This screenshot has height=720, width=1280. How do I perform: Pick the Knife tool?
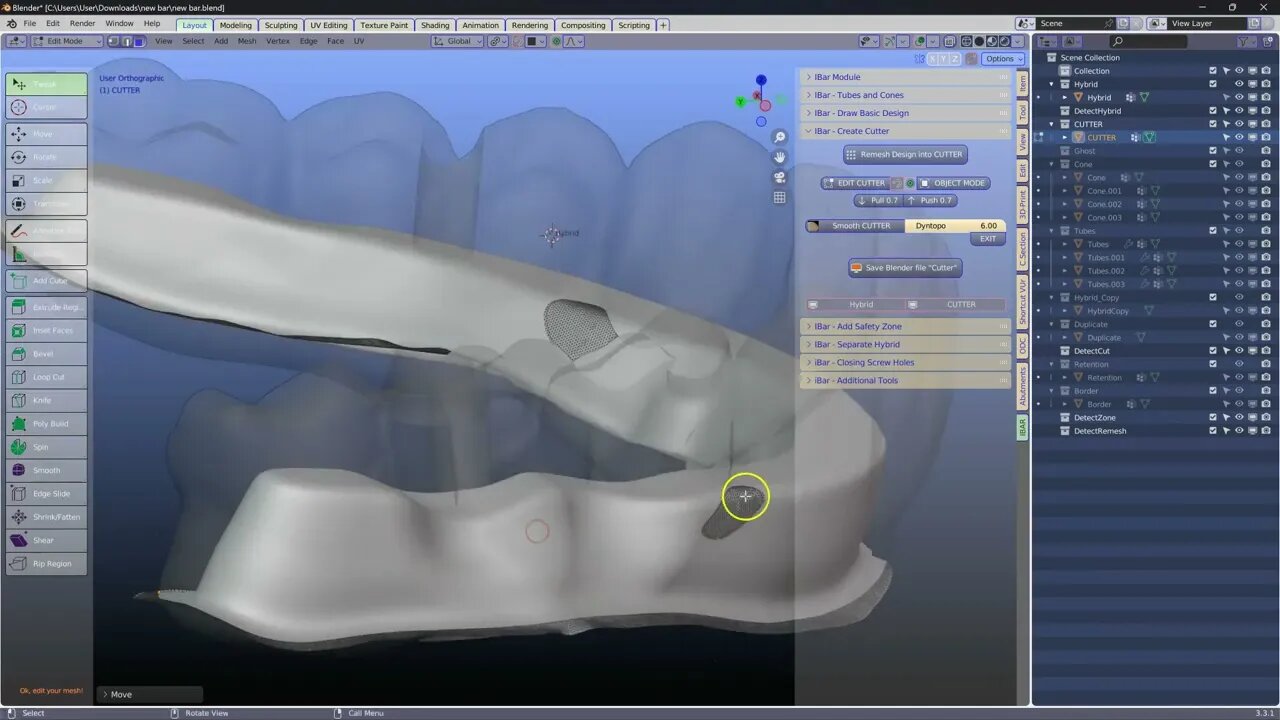tap(46, 400)
